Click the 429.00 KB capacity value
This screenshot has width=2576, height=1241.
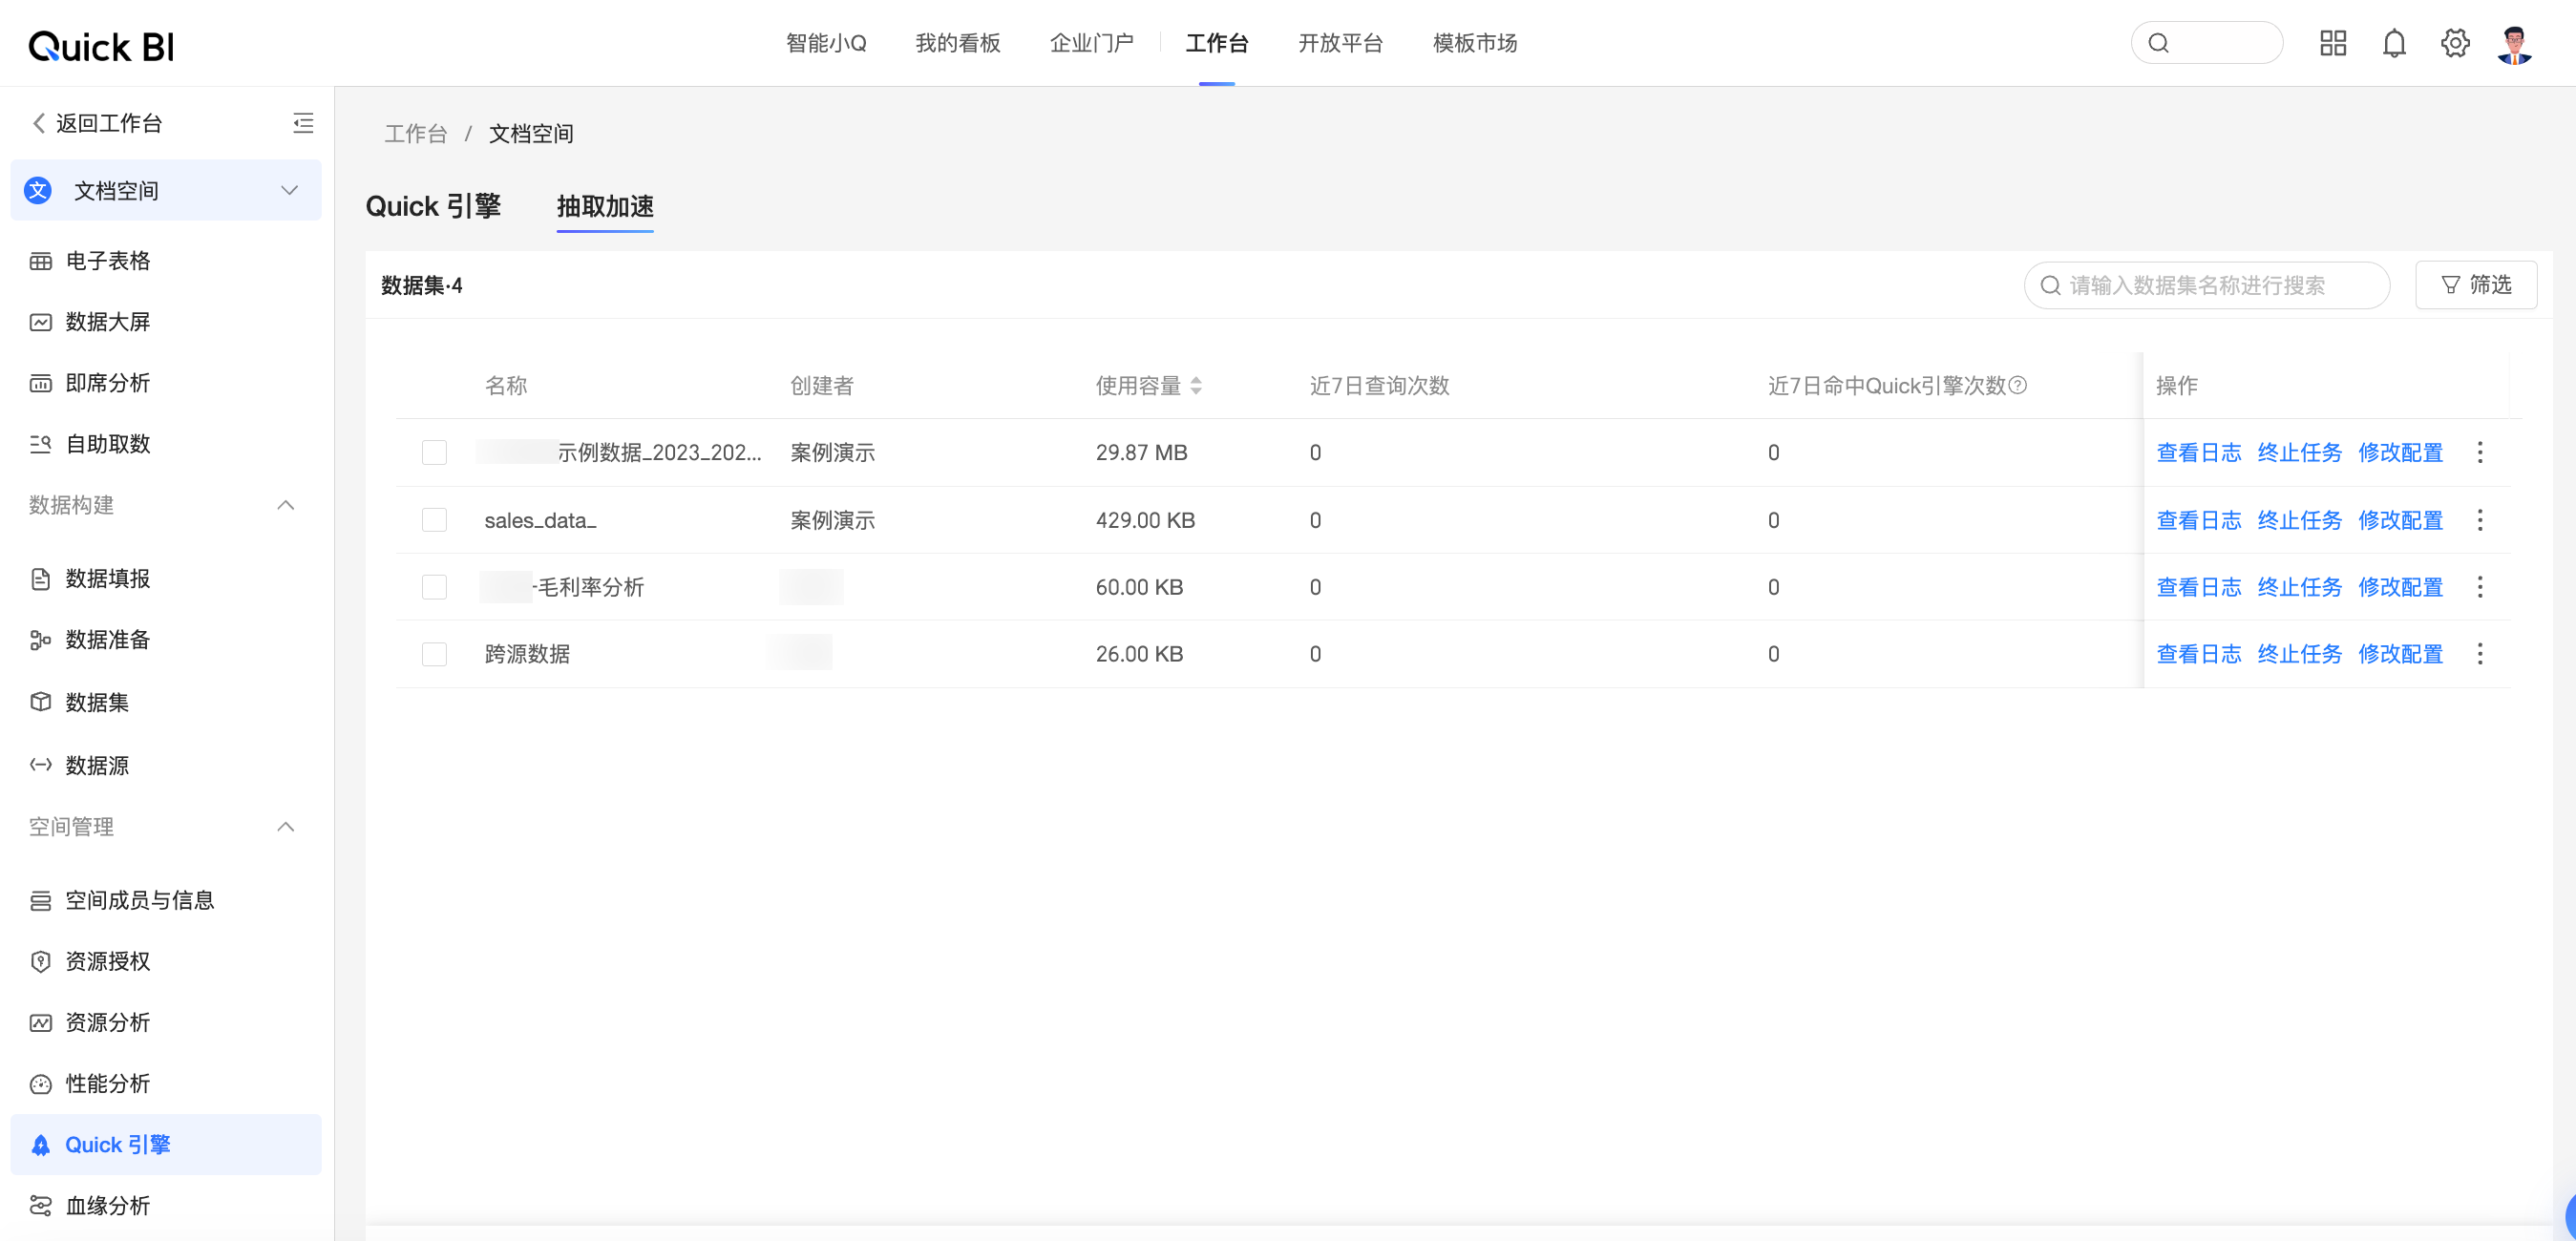tap(1146, 521)
